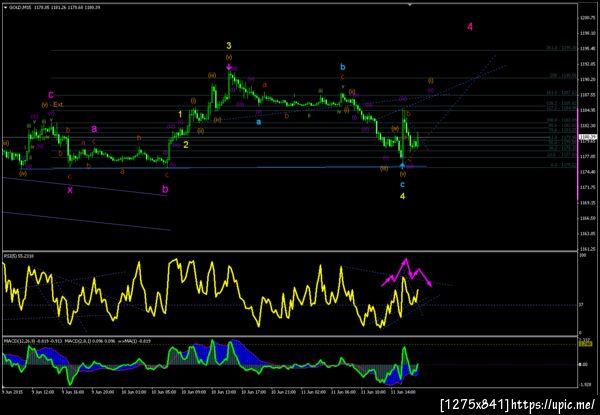
Task: Click the yellow wave label 1
Action: pos(180,114)
